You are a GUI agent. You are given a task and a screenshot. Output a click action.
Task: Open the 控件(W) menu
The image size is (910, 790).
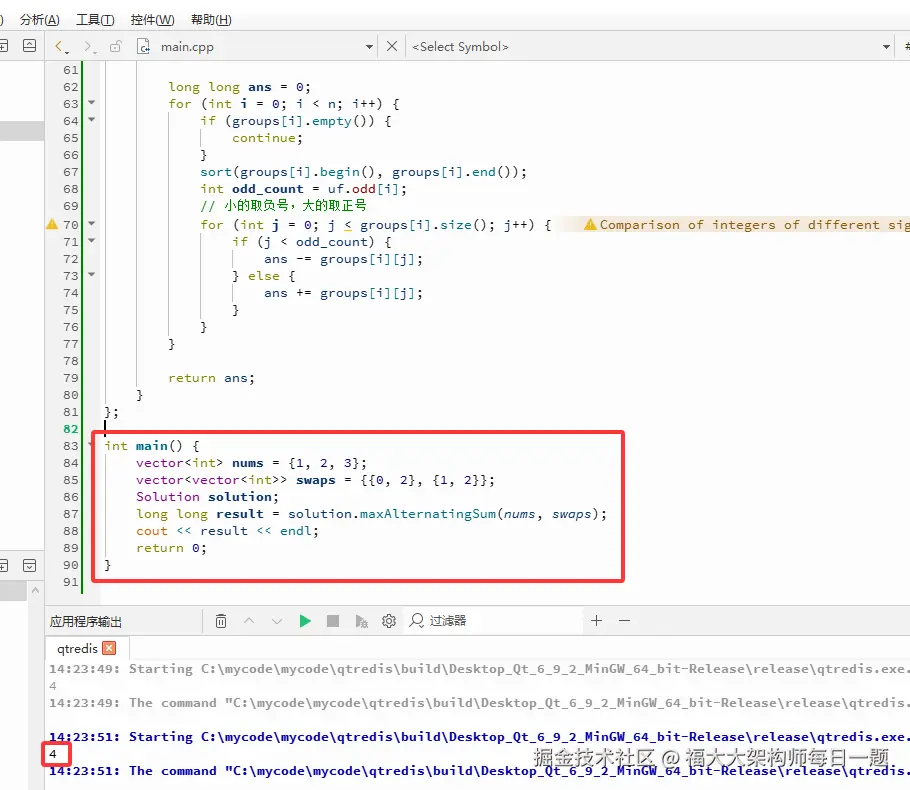click(x=152, y=20)
